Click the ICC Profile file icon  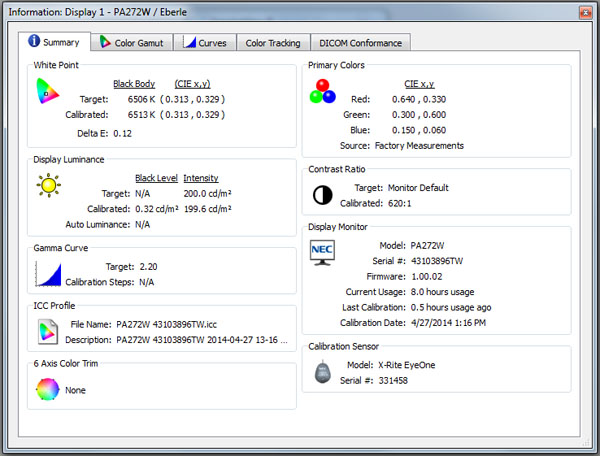pos(47,330)
